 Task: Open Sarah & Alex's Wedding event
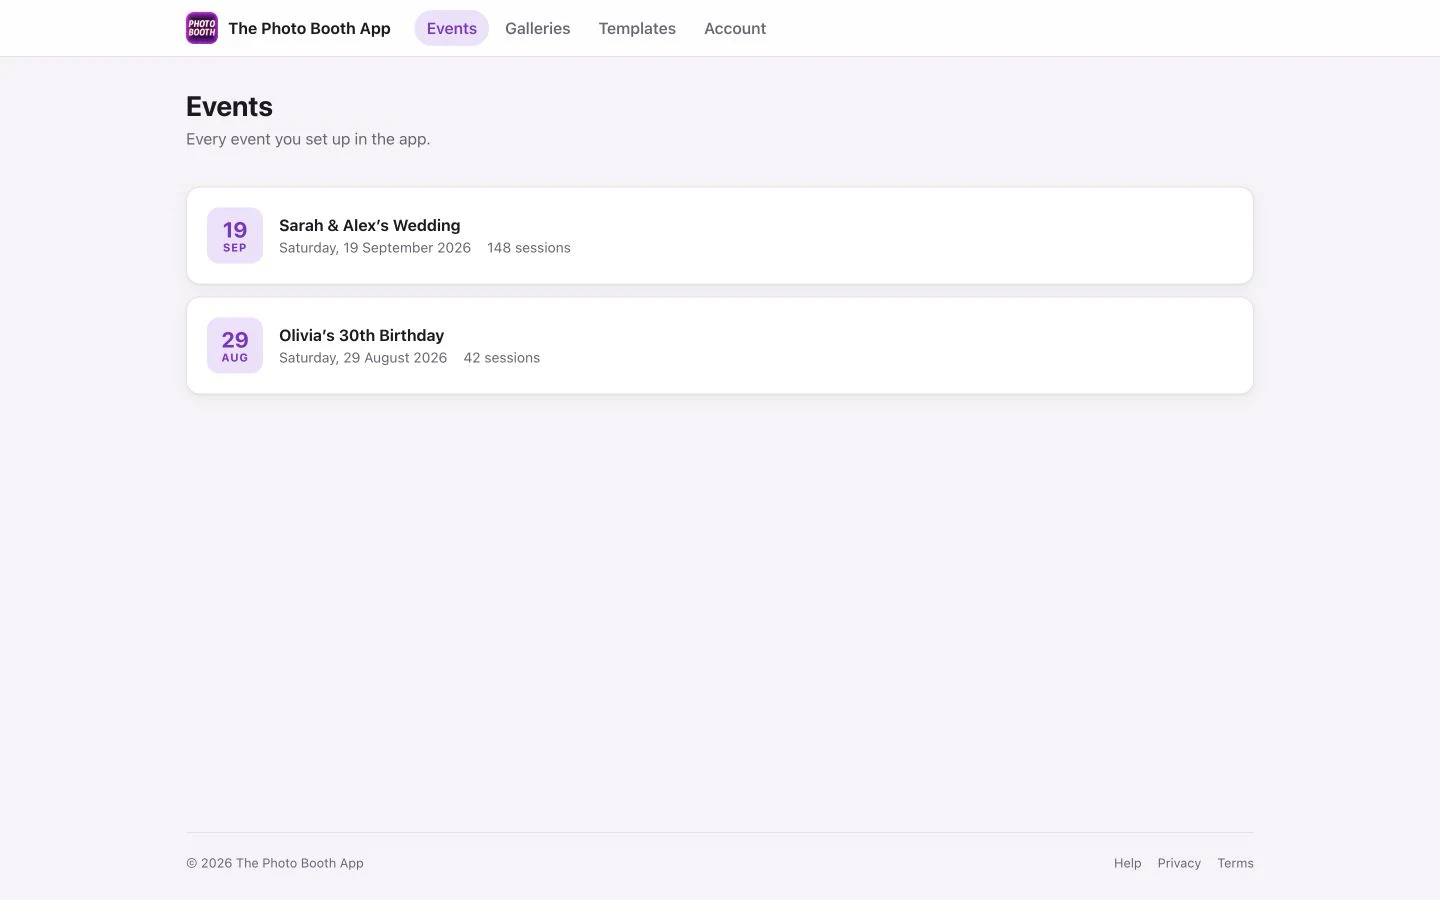tap(719, 235)
